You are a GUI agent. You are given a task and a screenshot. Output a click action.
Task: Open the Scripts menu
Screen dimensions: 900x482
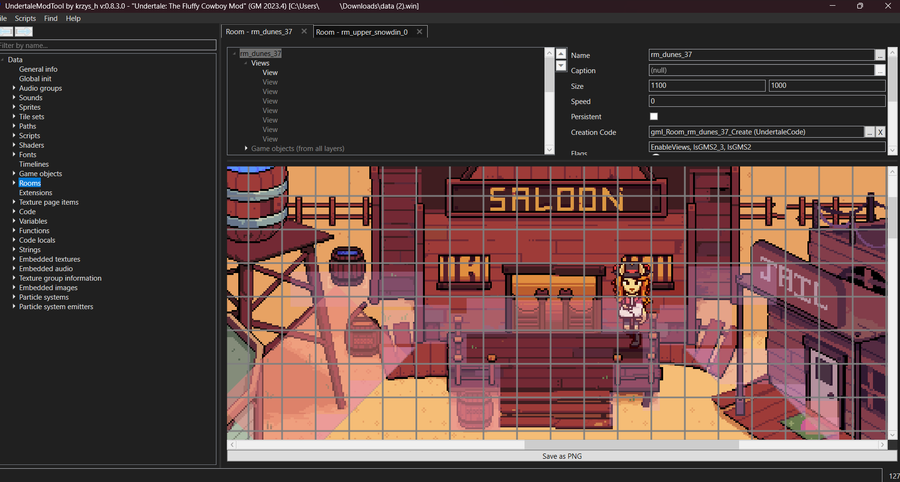[x=25, y=18]
